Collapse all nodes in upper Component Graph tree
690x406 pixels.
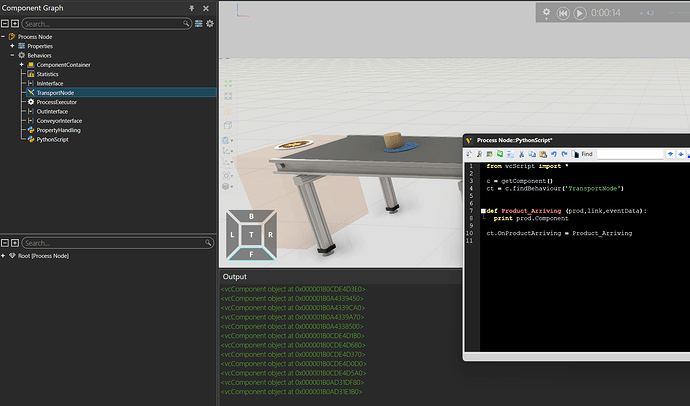[x=5, y=24]
